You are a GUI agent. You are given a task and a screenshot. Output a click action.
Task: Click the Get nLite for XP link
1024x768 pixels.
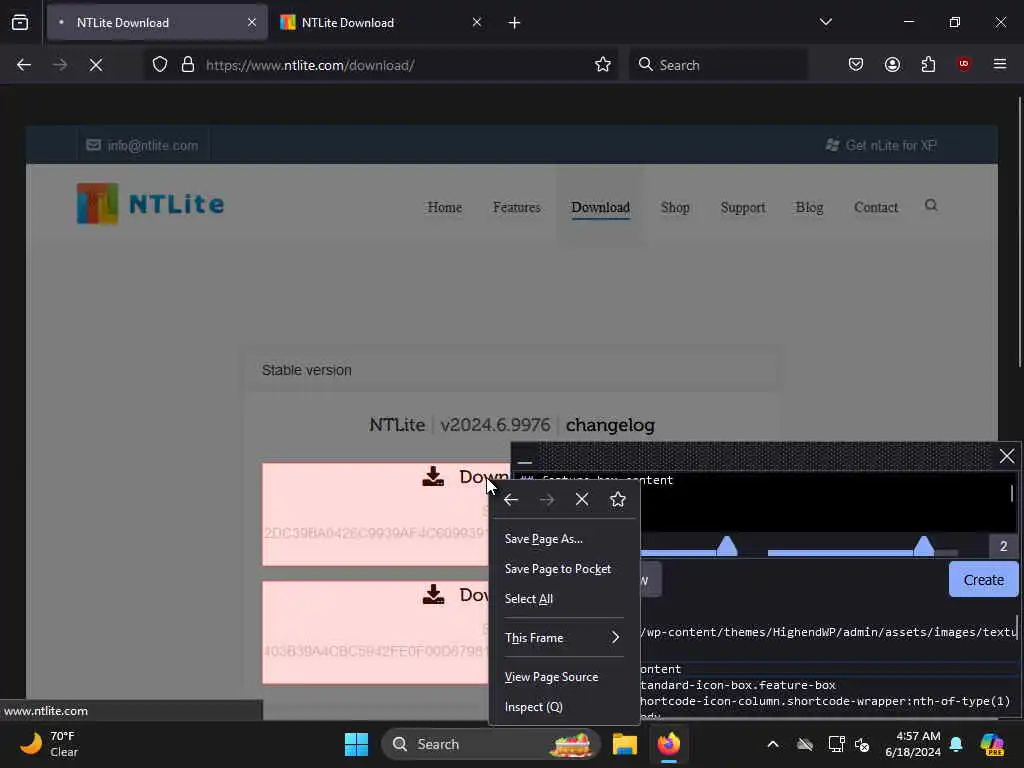pos(881,146)
